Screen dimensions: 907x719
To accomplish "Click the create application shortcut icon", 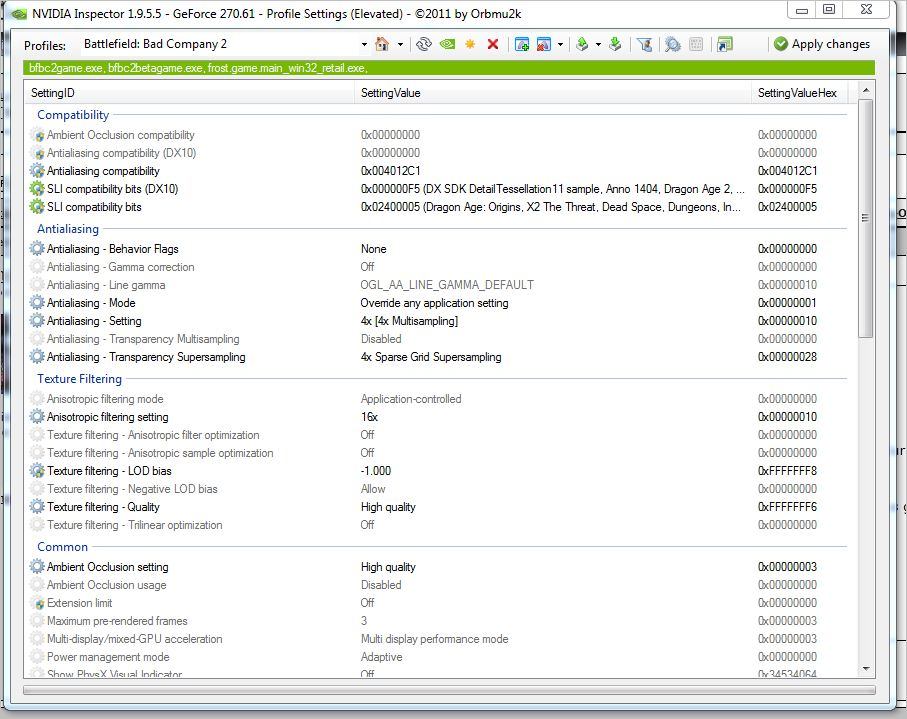I will click(724, 44).
